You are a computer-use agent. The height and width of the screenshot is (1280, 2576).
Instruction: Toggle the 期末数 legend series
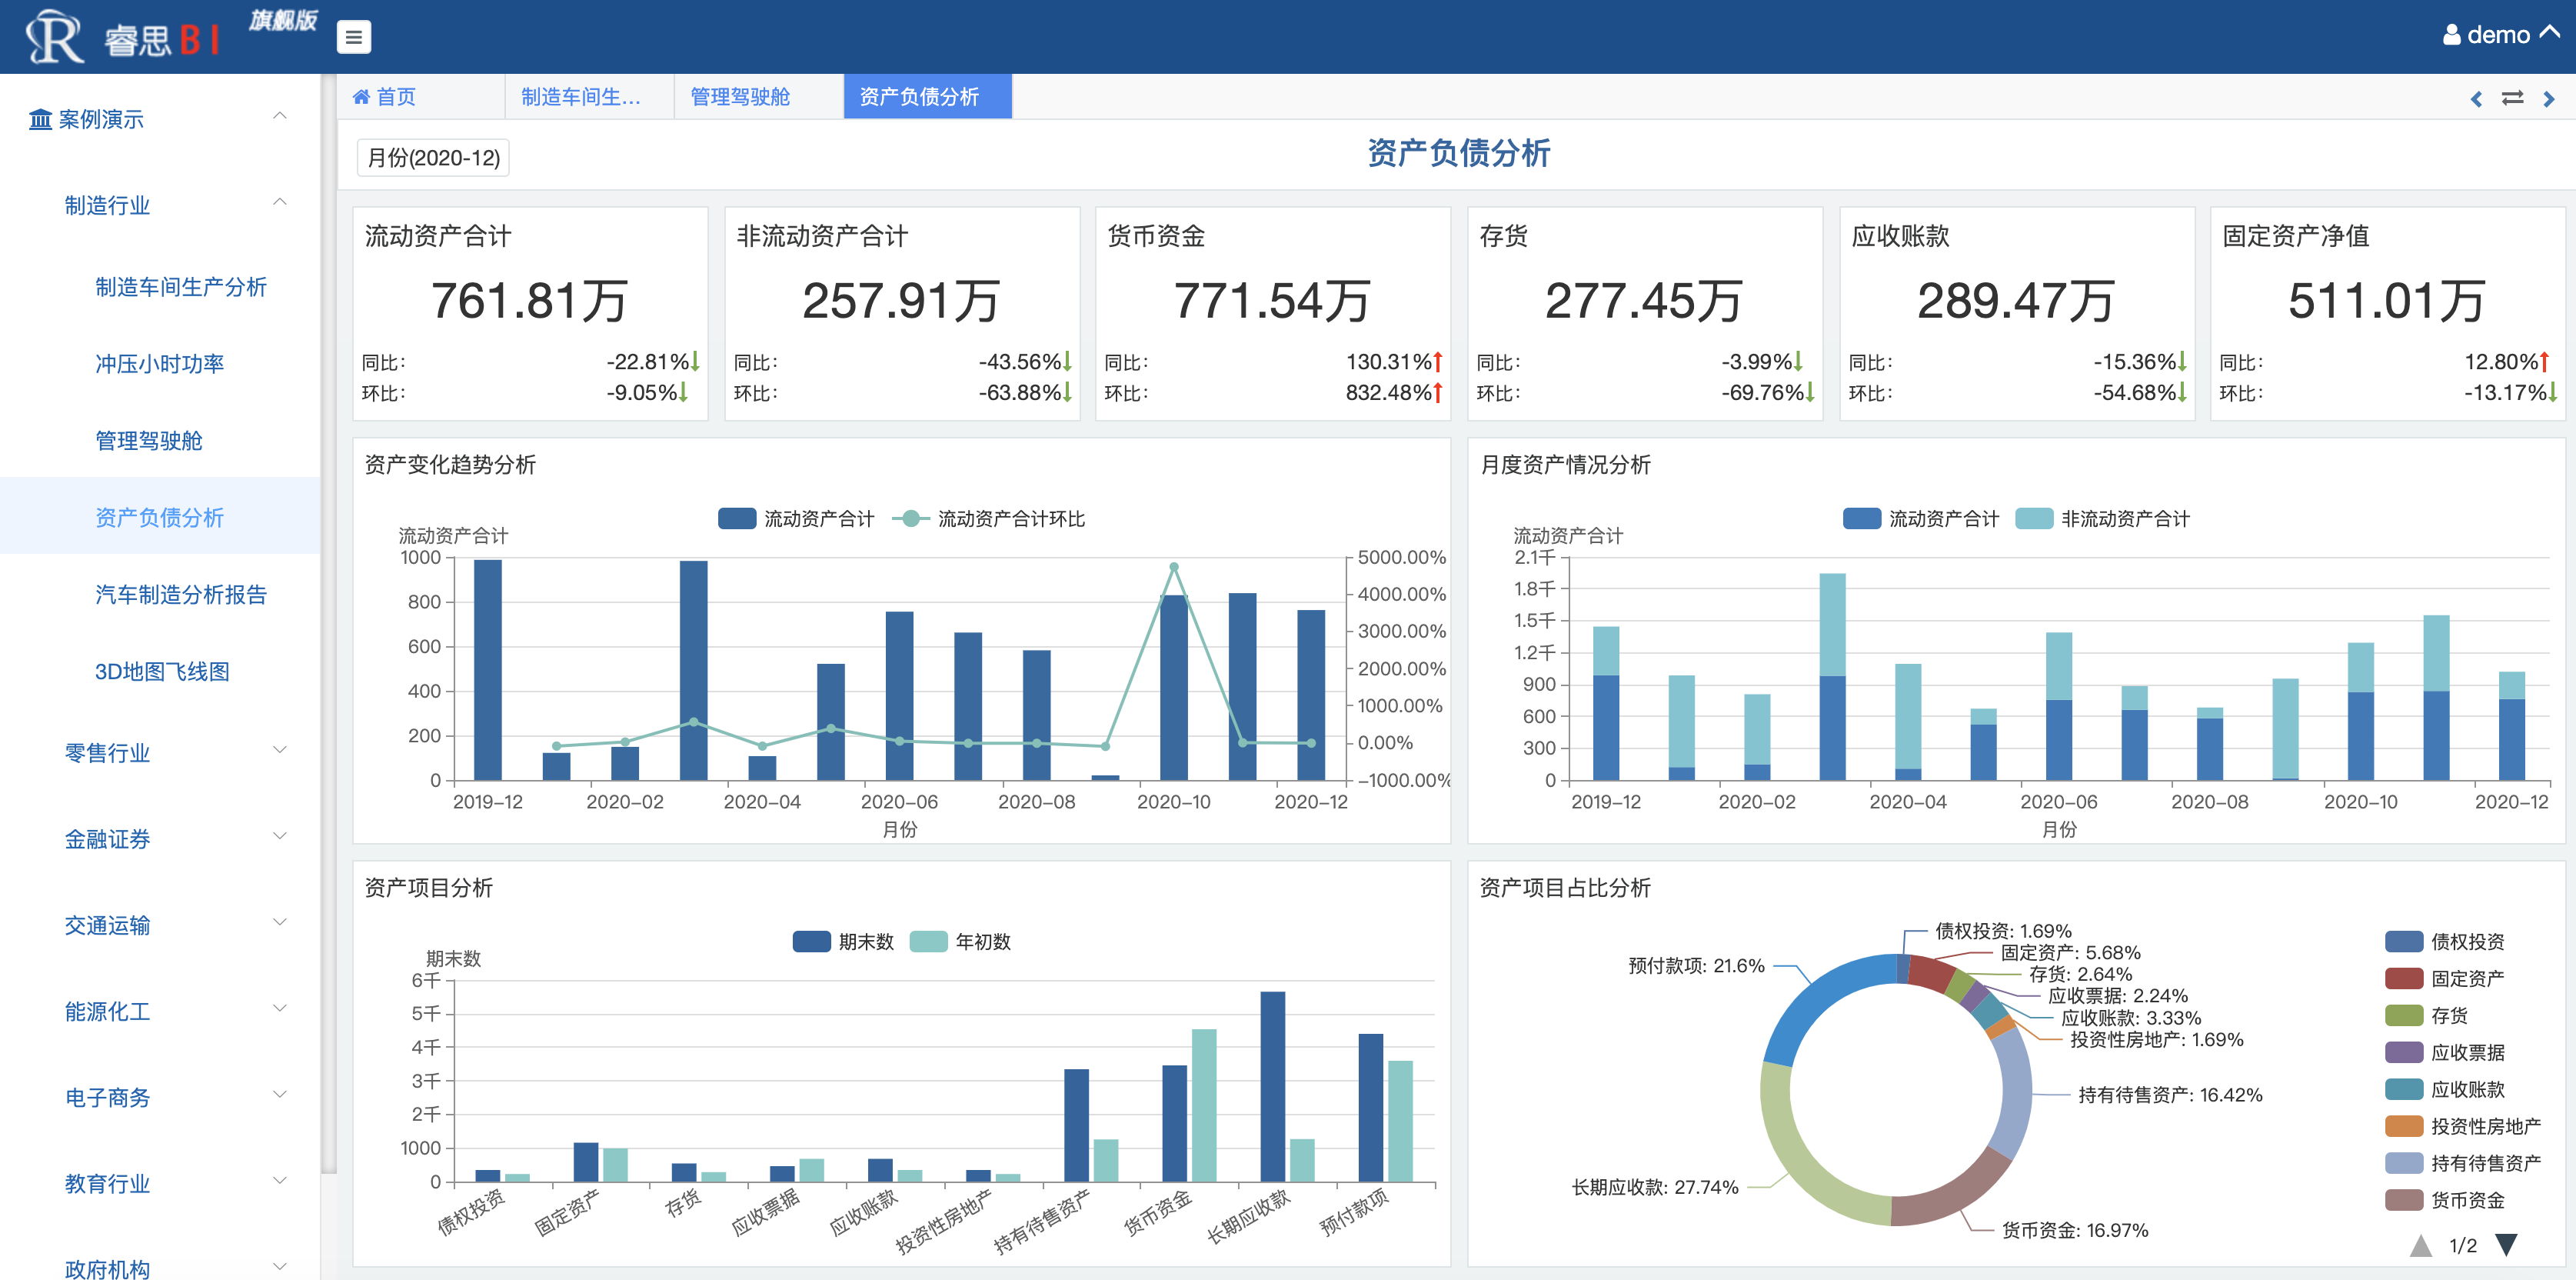[843, 942]
